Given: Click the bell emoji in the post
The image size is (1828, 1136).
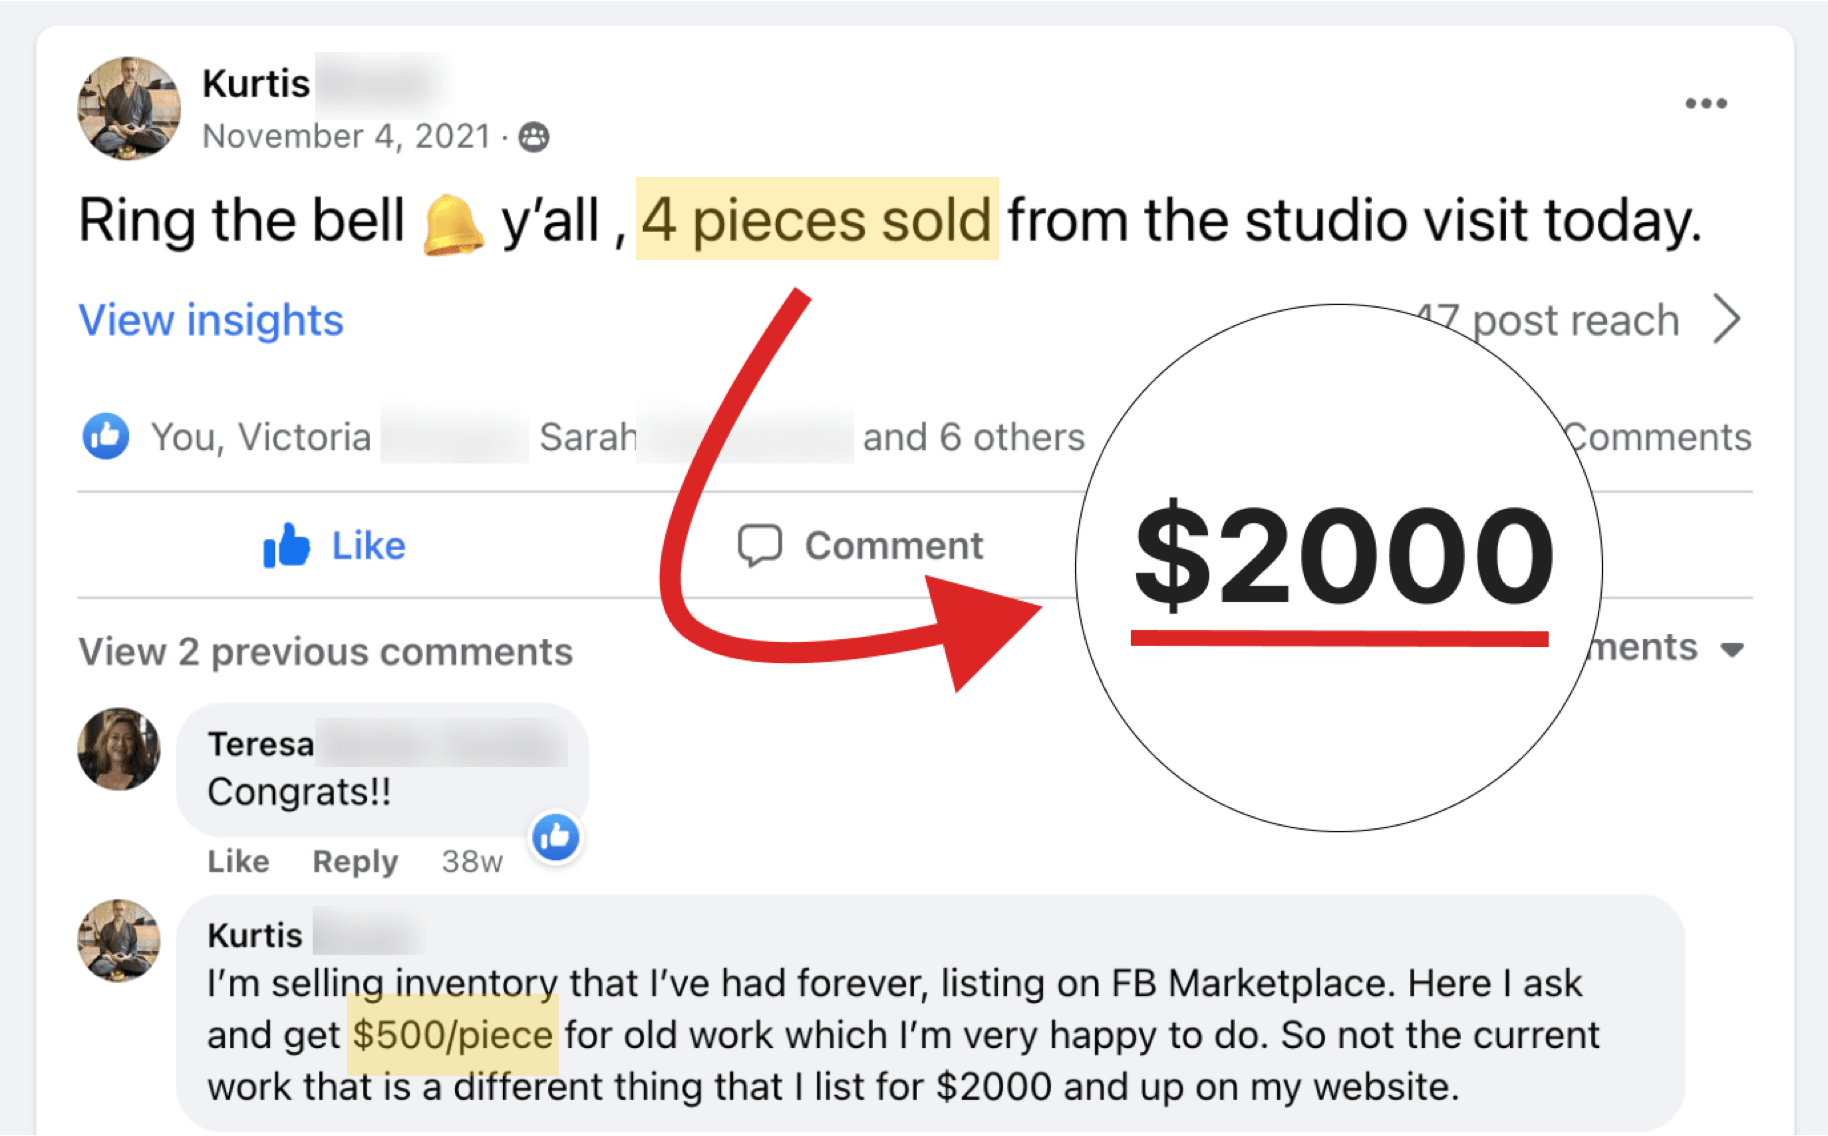Looking at the screenshot, I should [x=452, y=224].
